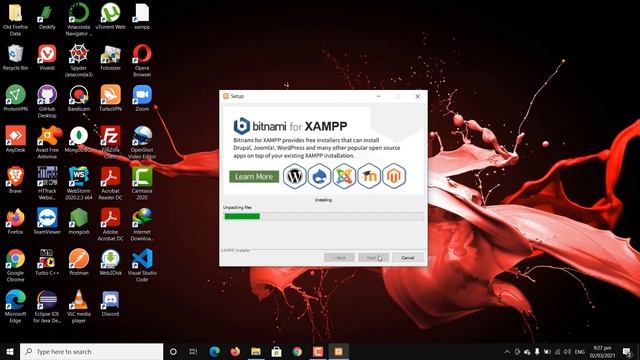This screenshot has height=360, width=640.
Task: Select the Web2Disk shortcut
Action: pos(110,262)
